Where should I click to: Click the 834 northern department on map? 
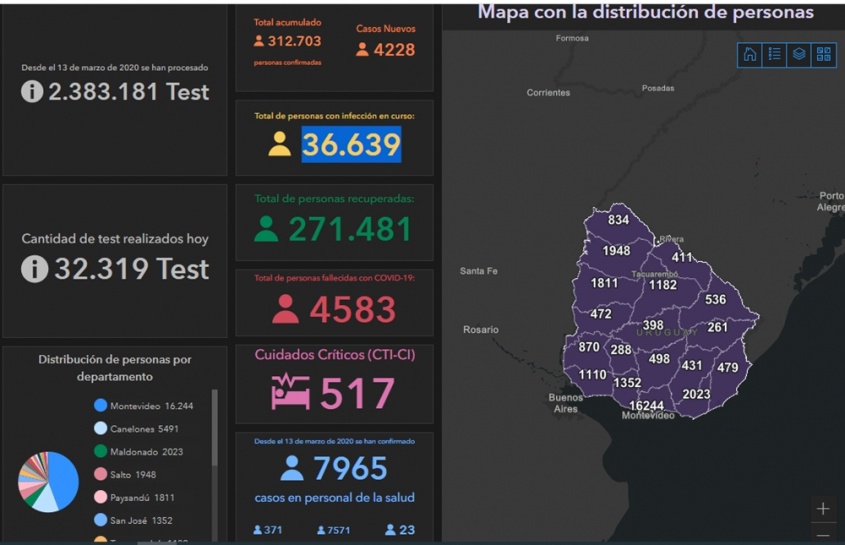tap(618, 220)
